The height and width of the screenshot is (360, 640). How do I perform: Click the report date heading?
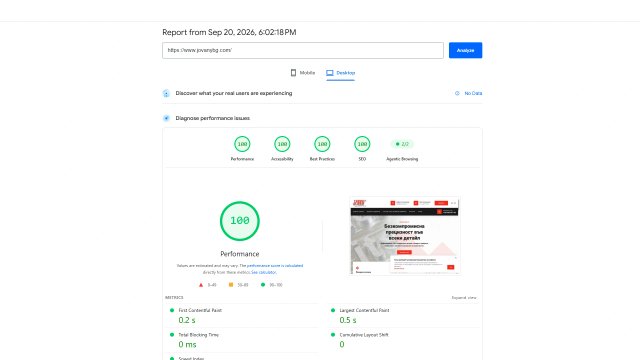[229, 32]
